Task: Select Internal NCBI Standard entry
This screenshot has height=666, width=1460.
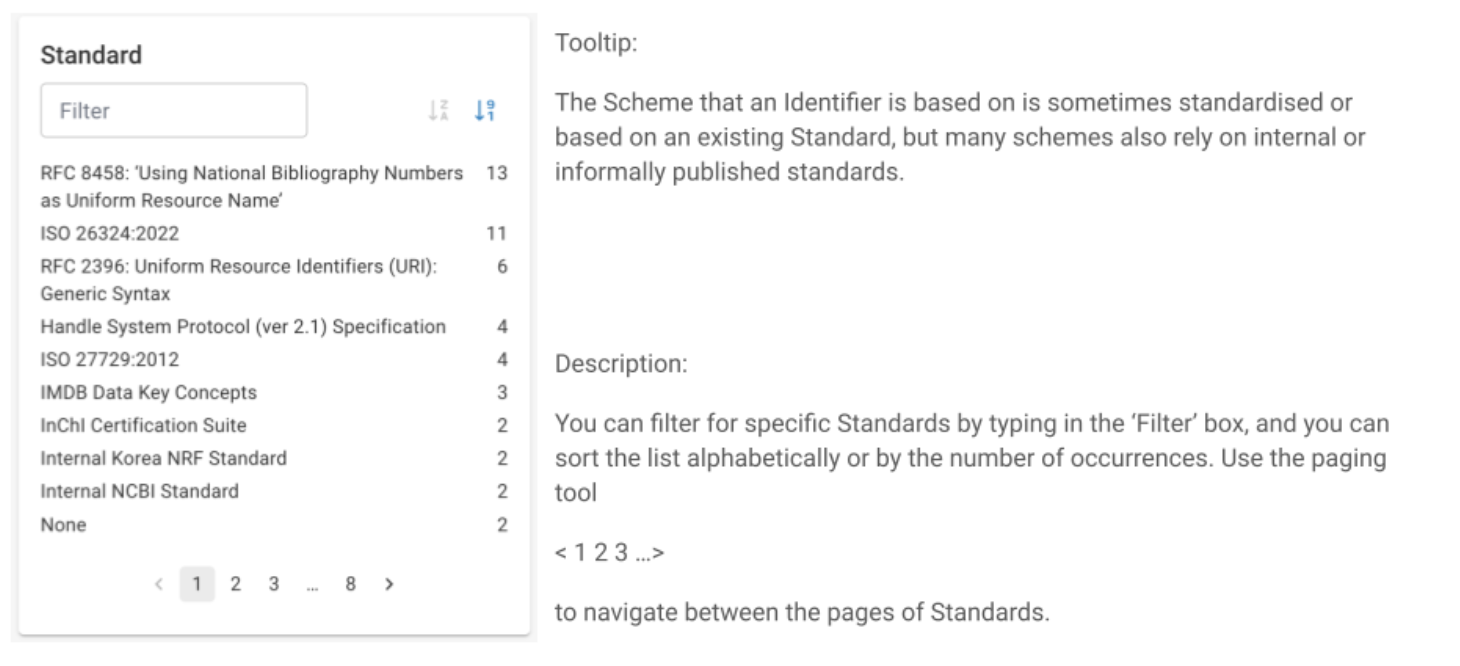Action: coord(274,491)
